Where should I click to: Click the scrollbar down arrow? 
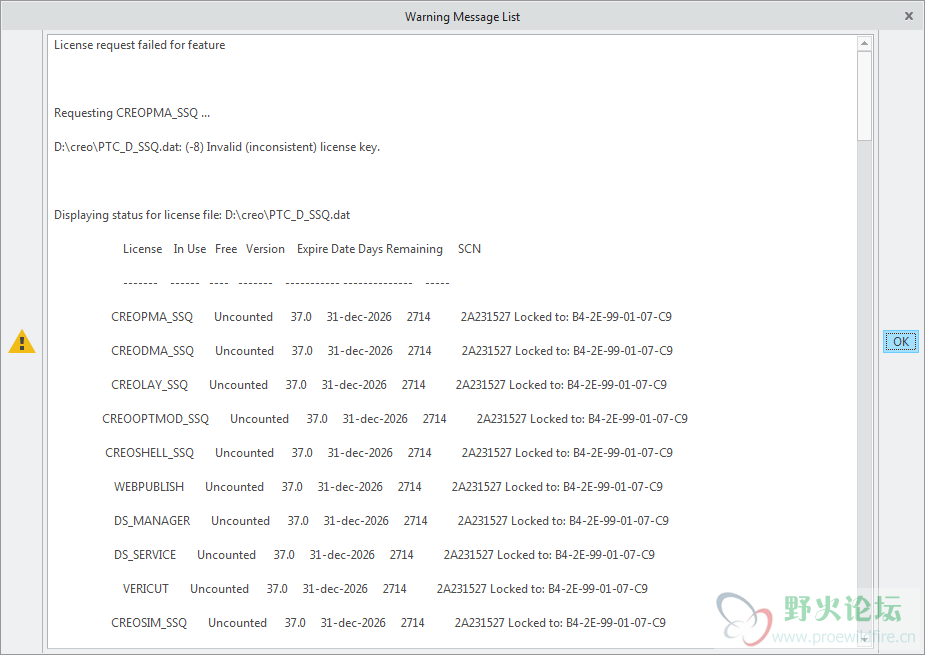pyautogui.click(x=864, y=639)
